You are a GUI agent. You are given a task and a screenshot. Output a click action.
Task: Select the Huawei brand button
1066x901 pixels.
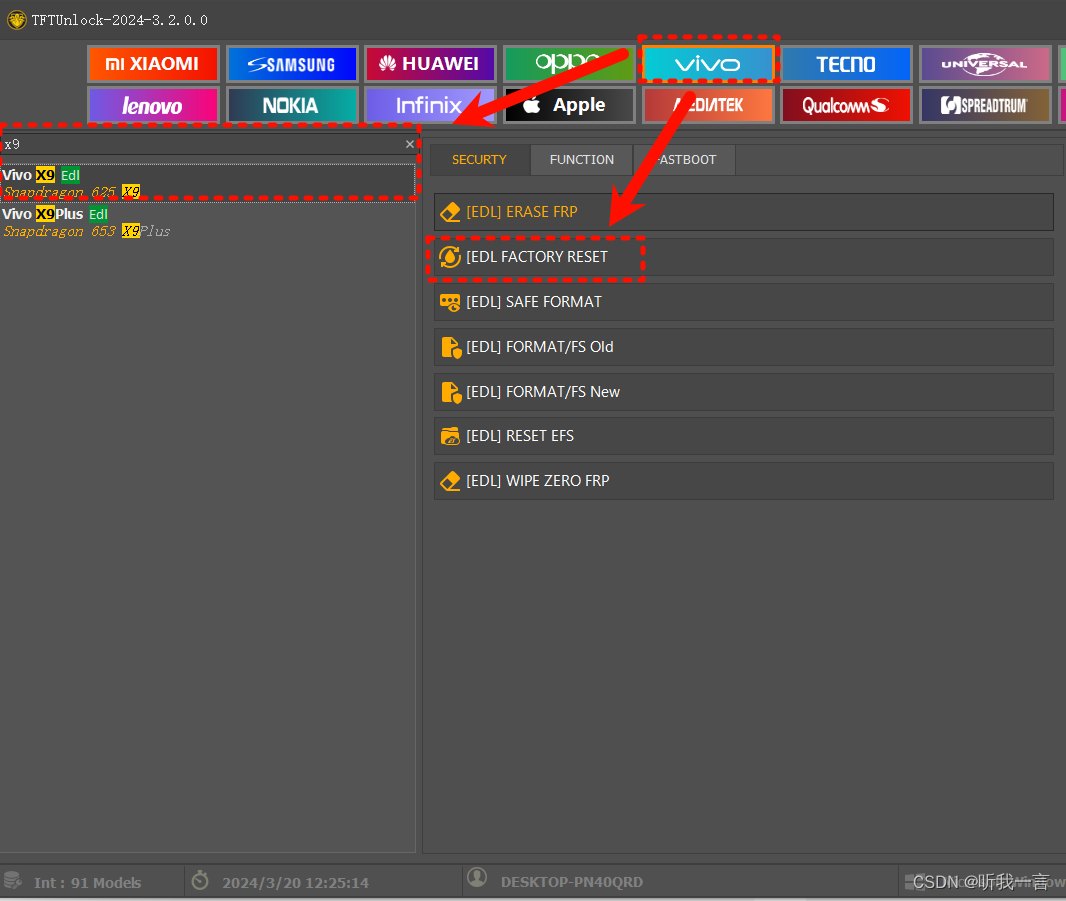pos(430,64)
